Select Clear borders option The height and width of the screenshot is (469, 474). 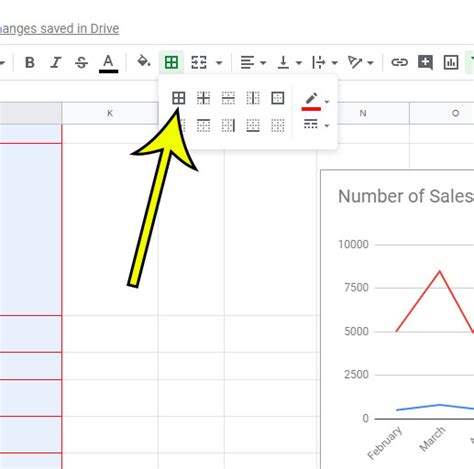click(278, 125)
